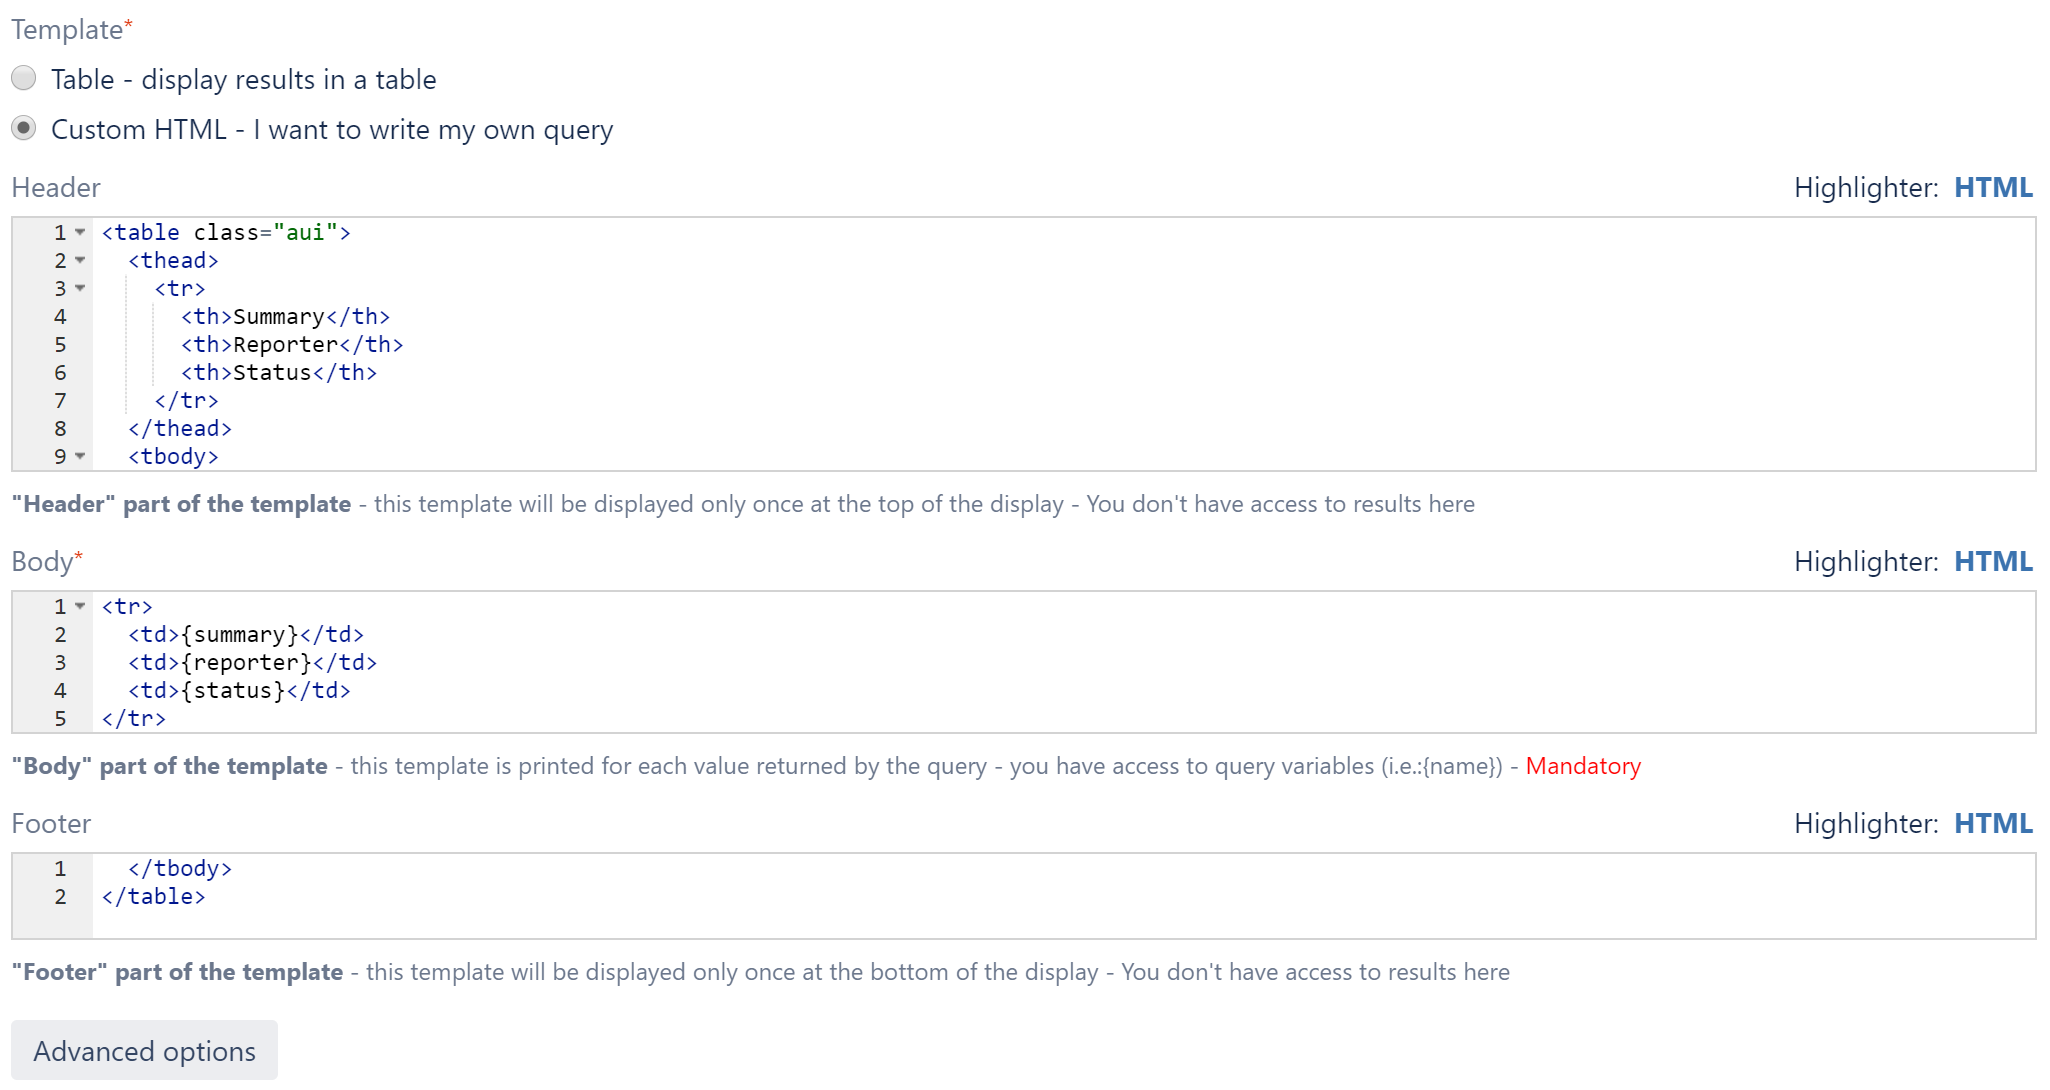Click line number 4 in Body gutter

(60, 691)
